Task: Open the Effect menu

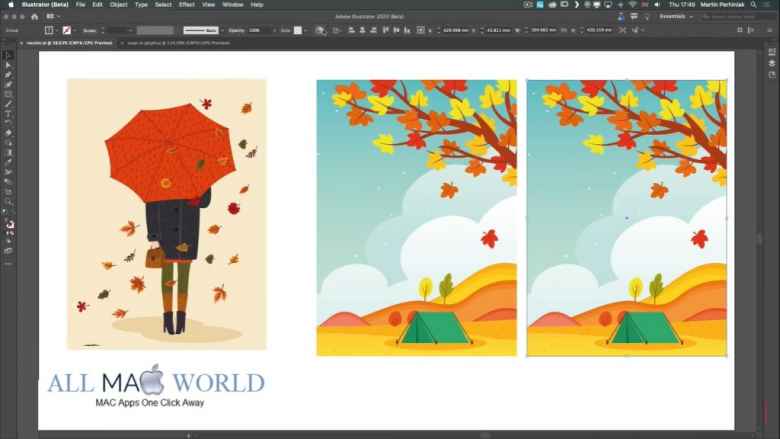Action: pyautogui.click(x=186, y=4)
